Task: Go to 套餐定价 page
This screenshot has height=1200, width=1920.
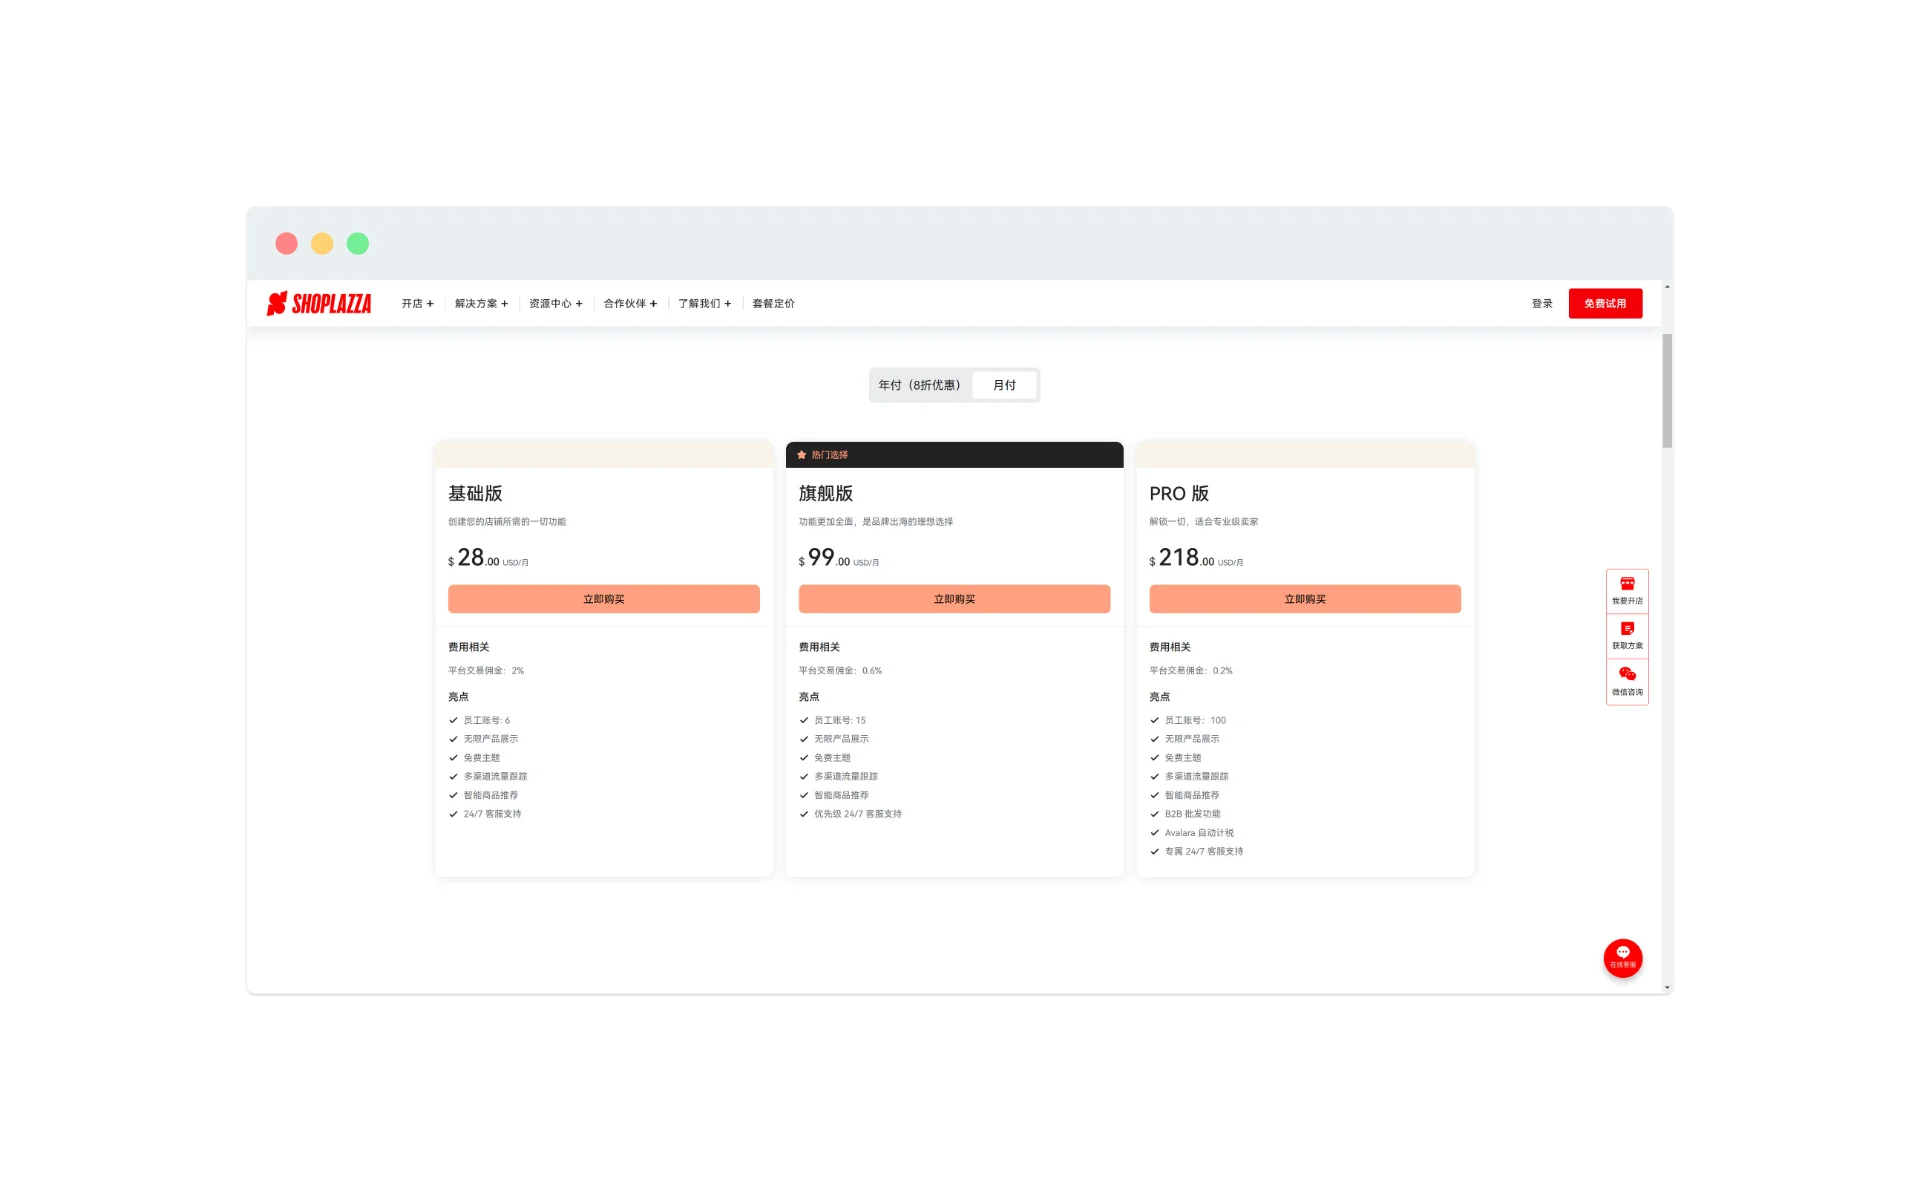Action: (x=773, y=303)
